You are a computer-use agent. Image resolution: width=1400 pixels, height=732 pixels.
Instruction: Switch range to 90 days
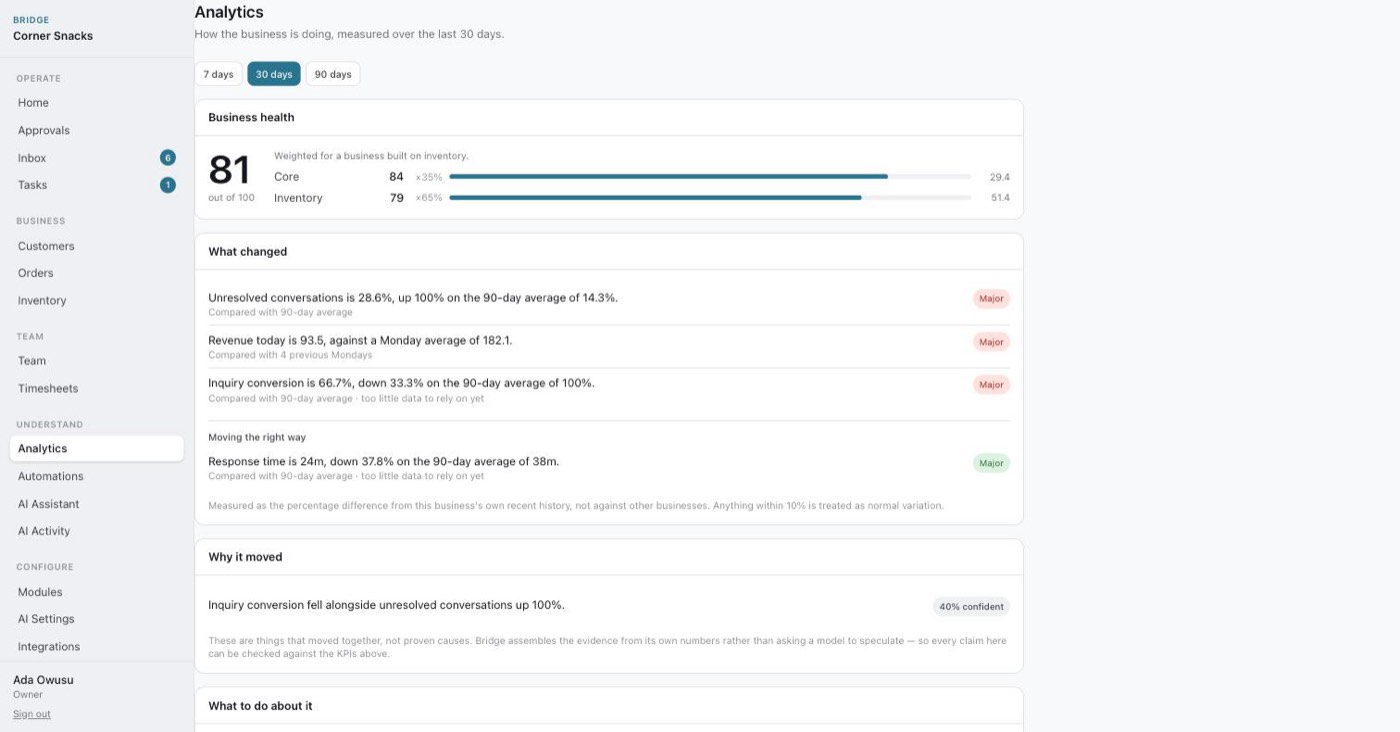click(x=333, y=74)
